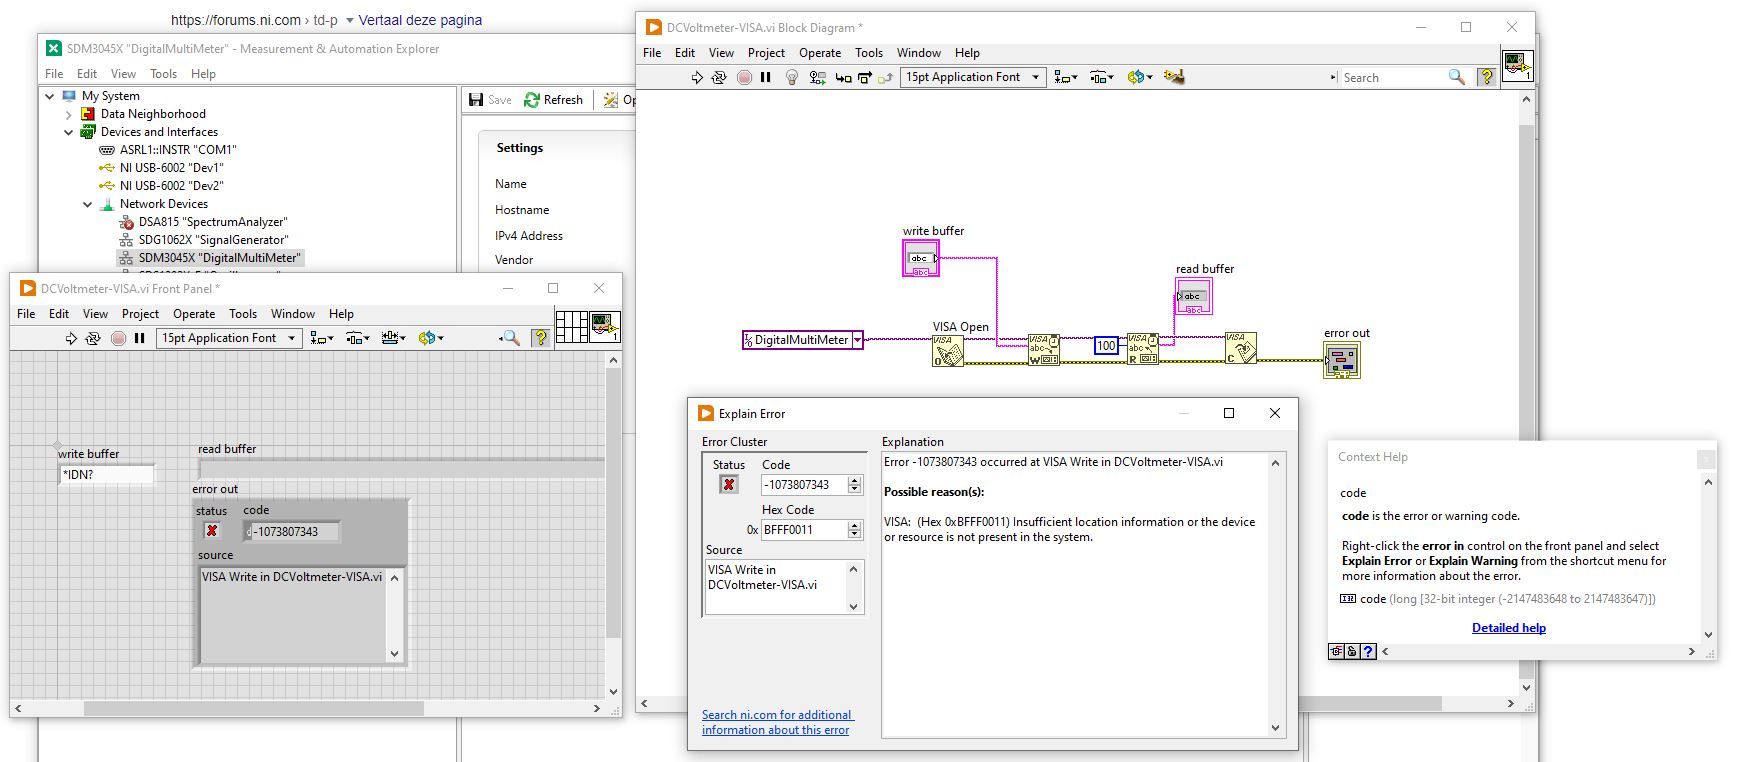Click the 100 byte count constant
The image size is (1751, 762).
1105,346
